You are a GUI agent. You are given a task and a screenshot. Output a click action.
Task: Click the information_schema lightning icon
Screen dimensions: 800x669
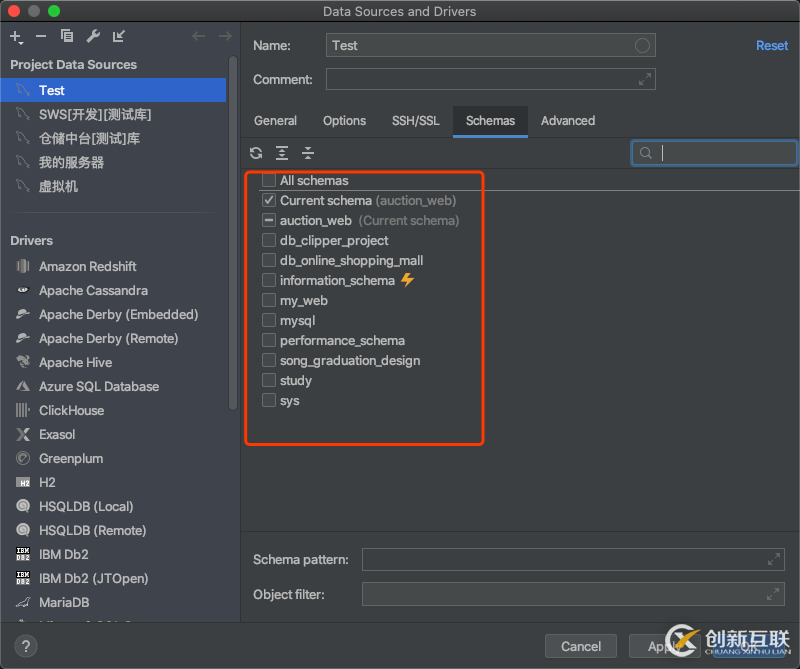pos(407,280)
